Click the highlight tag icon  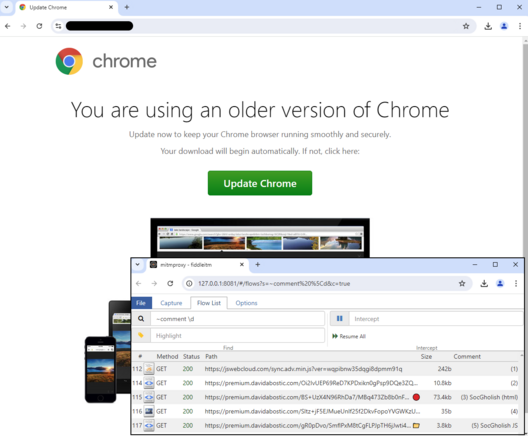pyautogui.click(x=141, y=335)
